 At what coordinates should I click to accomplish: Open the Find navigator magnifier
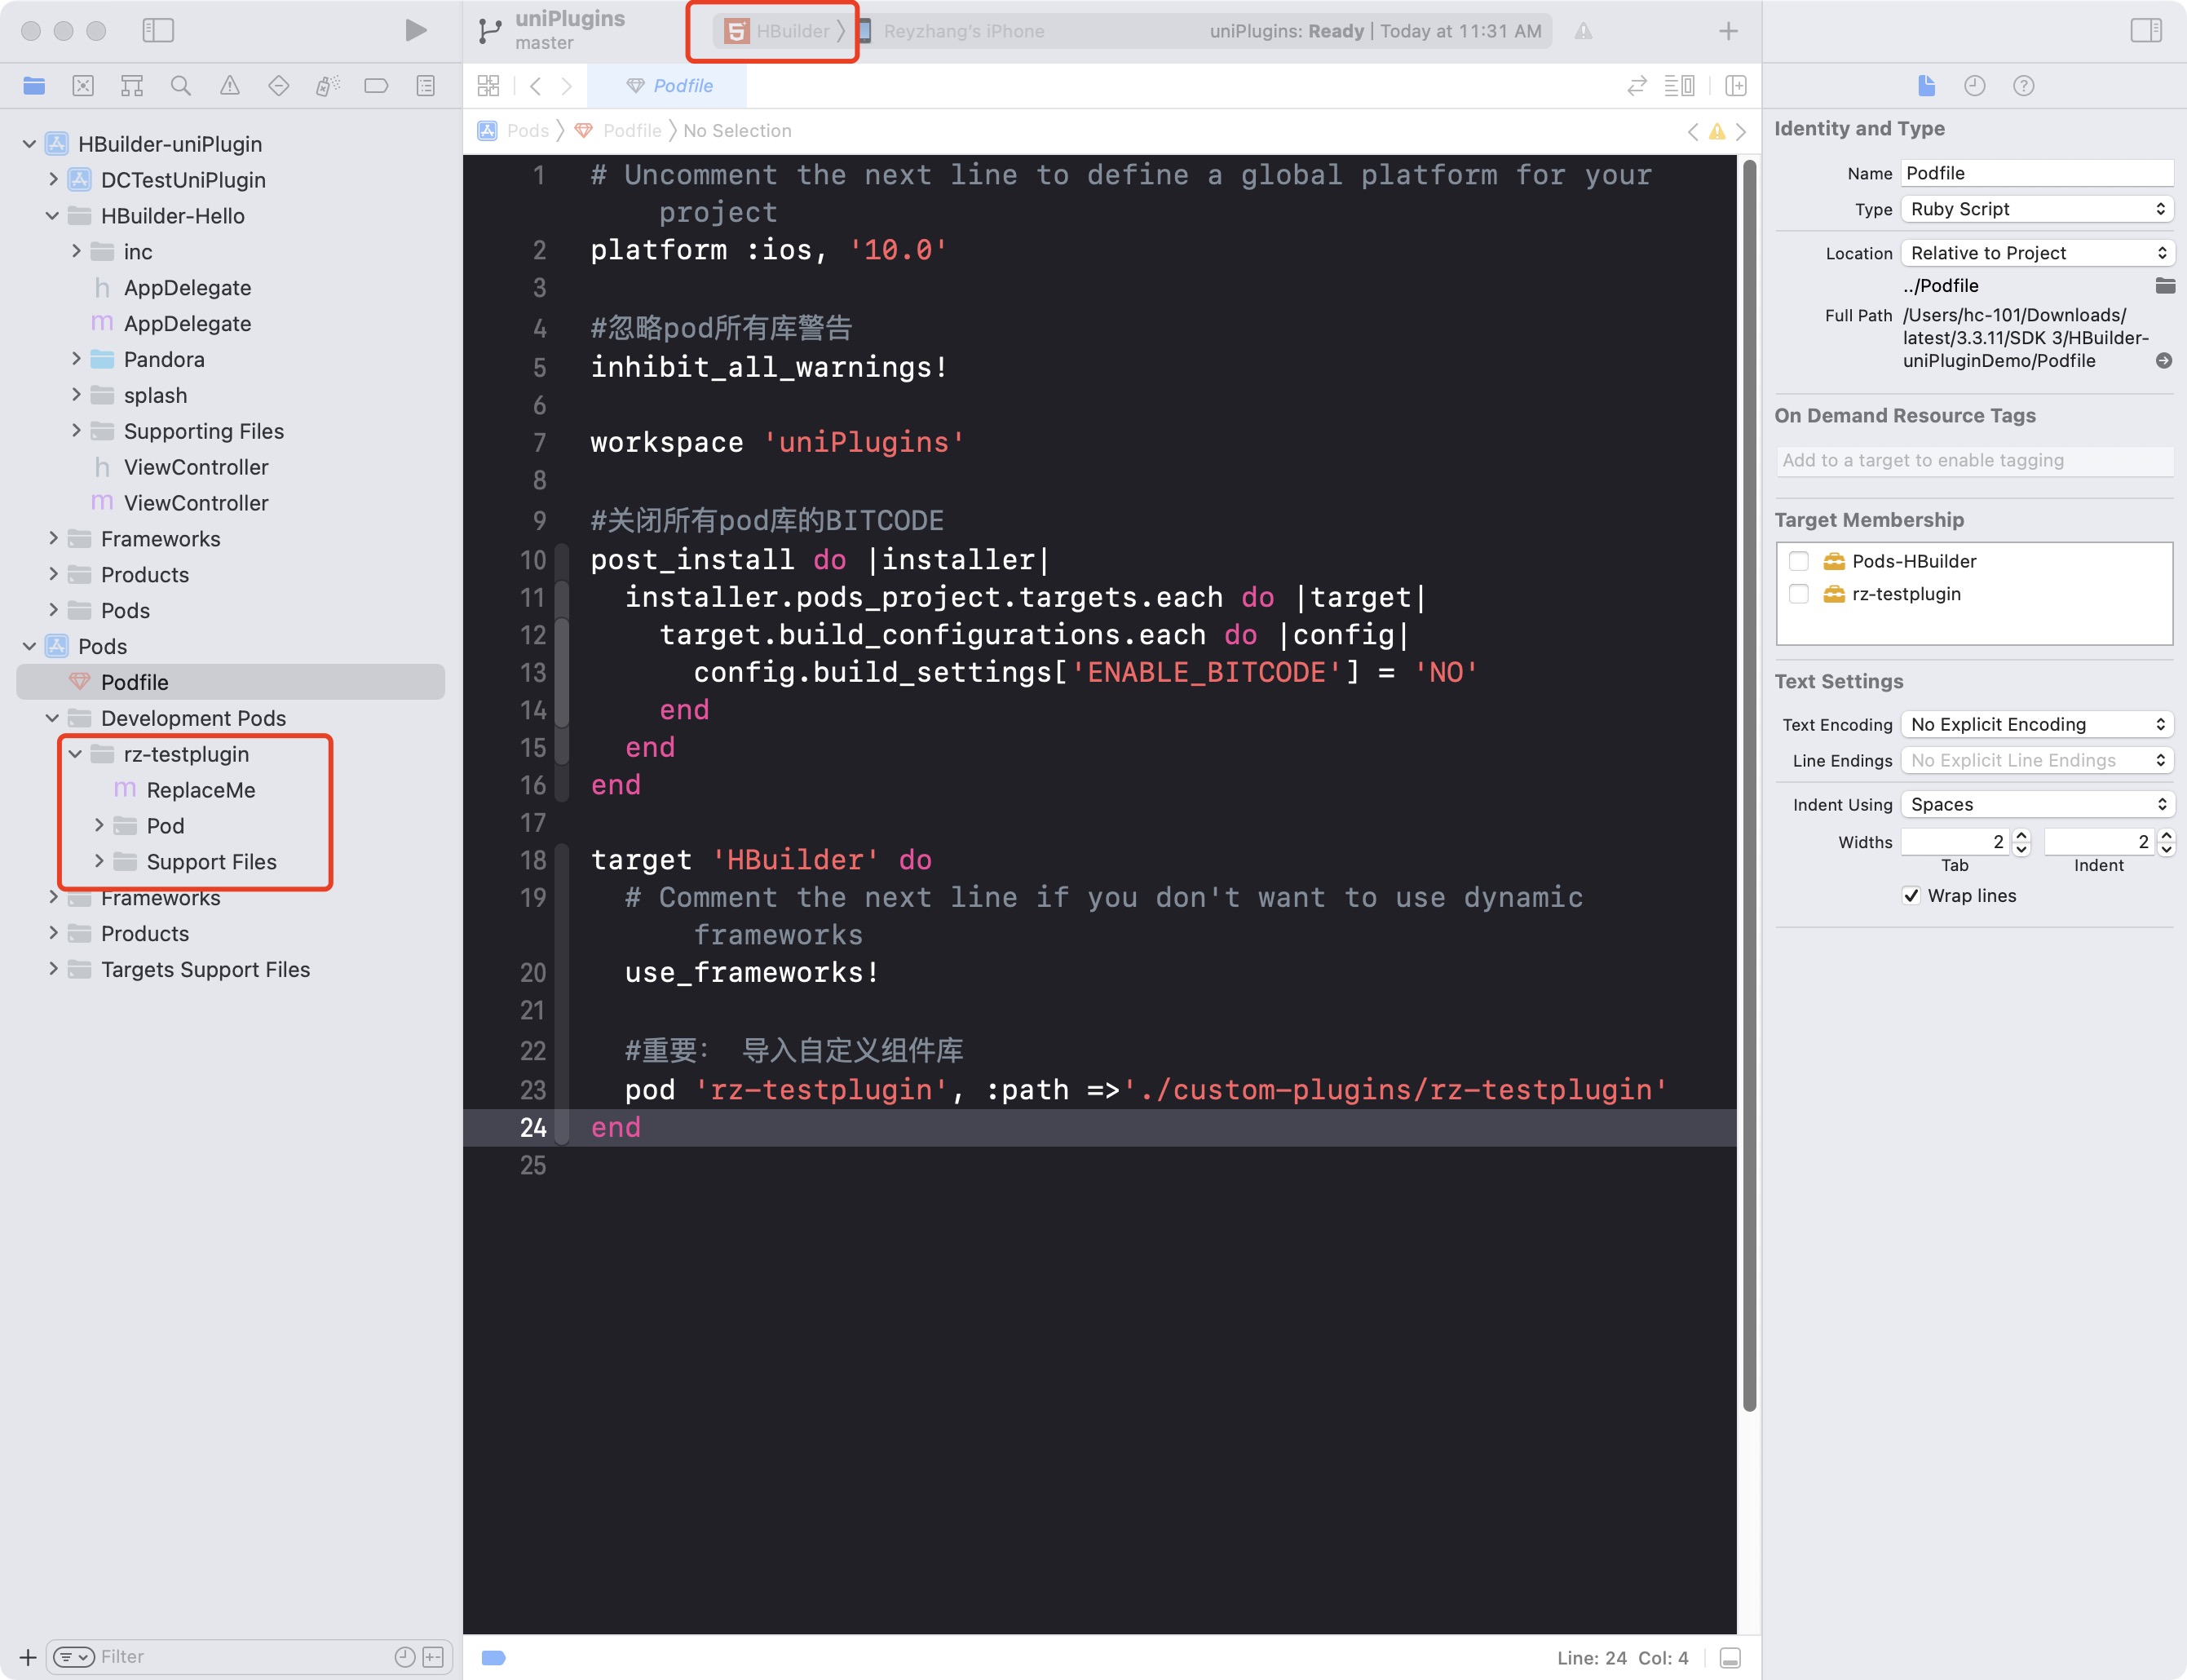(x=181, y=86)
